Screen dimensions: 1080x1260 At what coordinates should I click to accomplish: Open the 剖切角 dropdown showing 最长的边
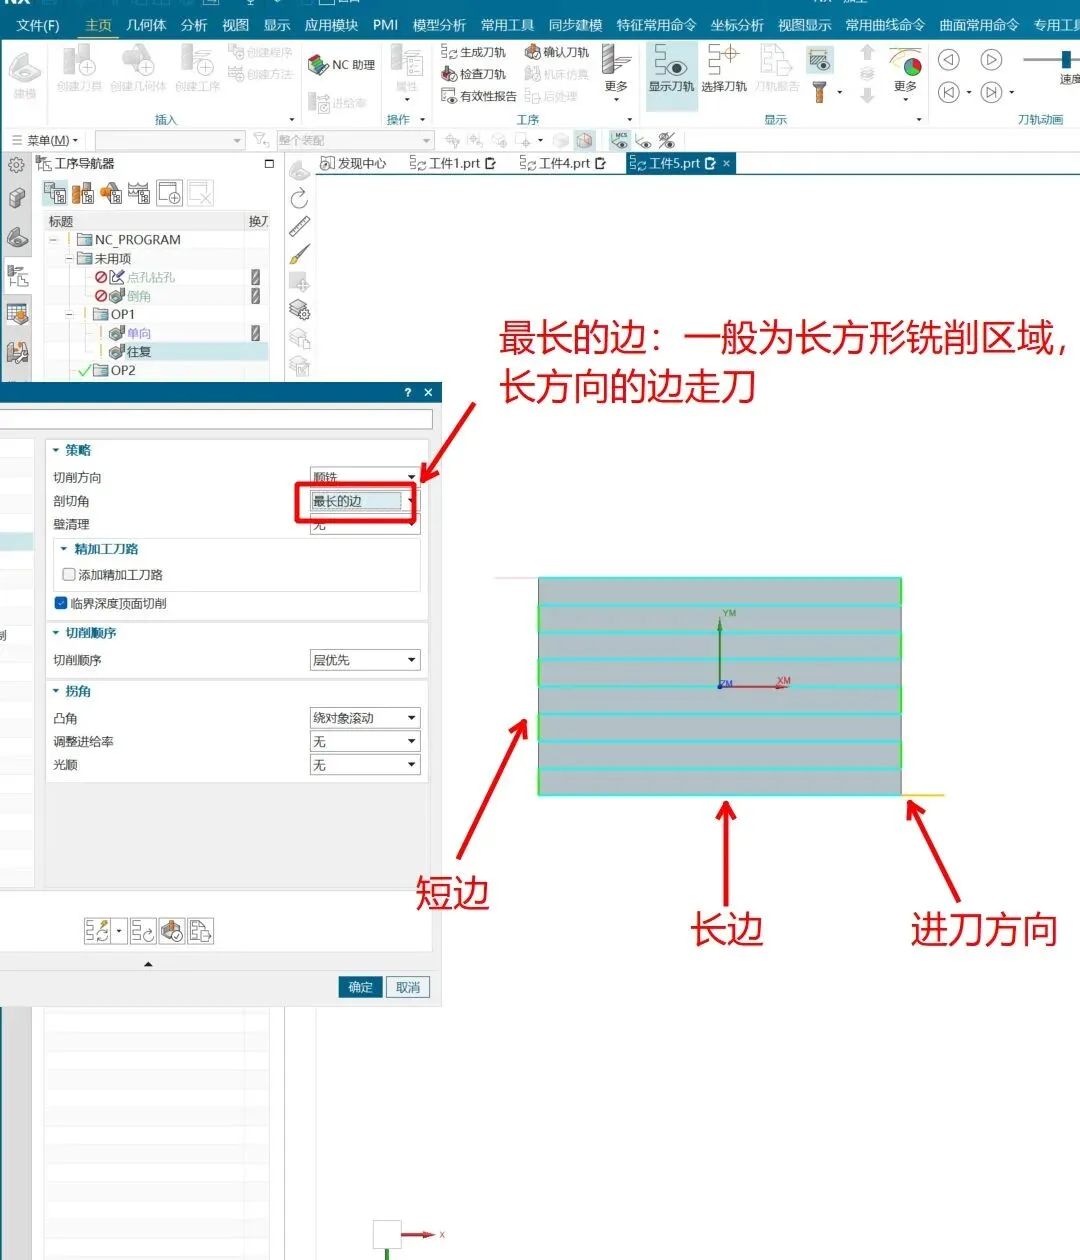pos(365,501)
